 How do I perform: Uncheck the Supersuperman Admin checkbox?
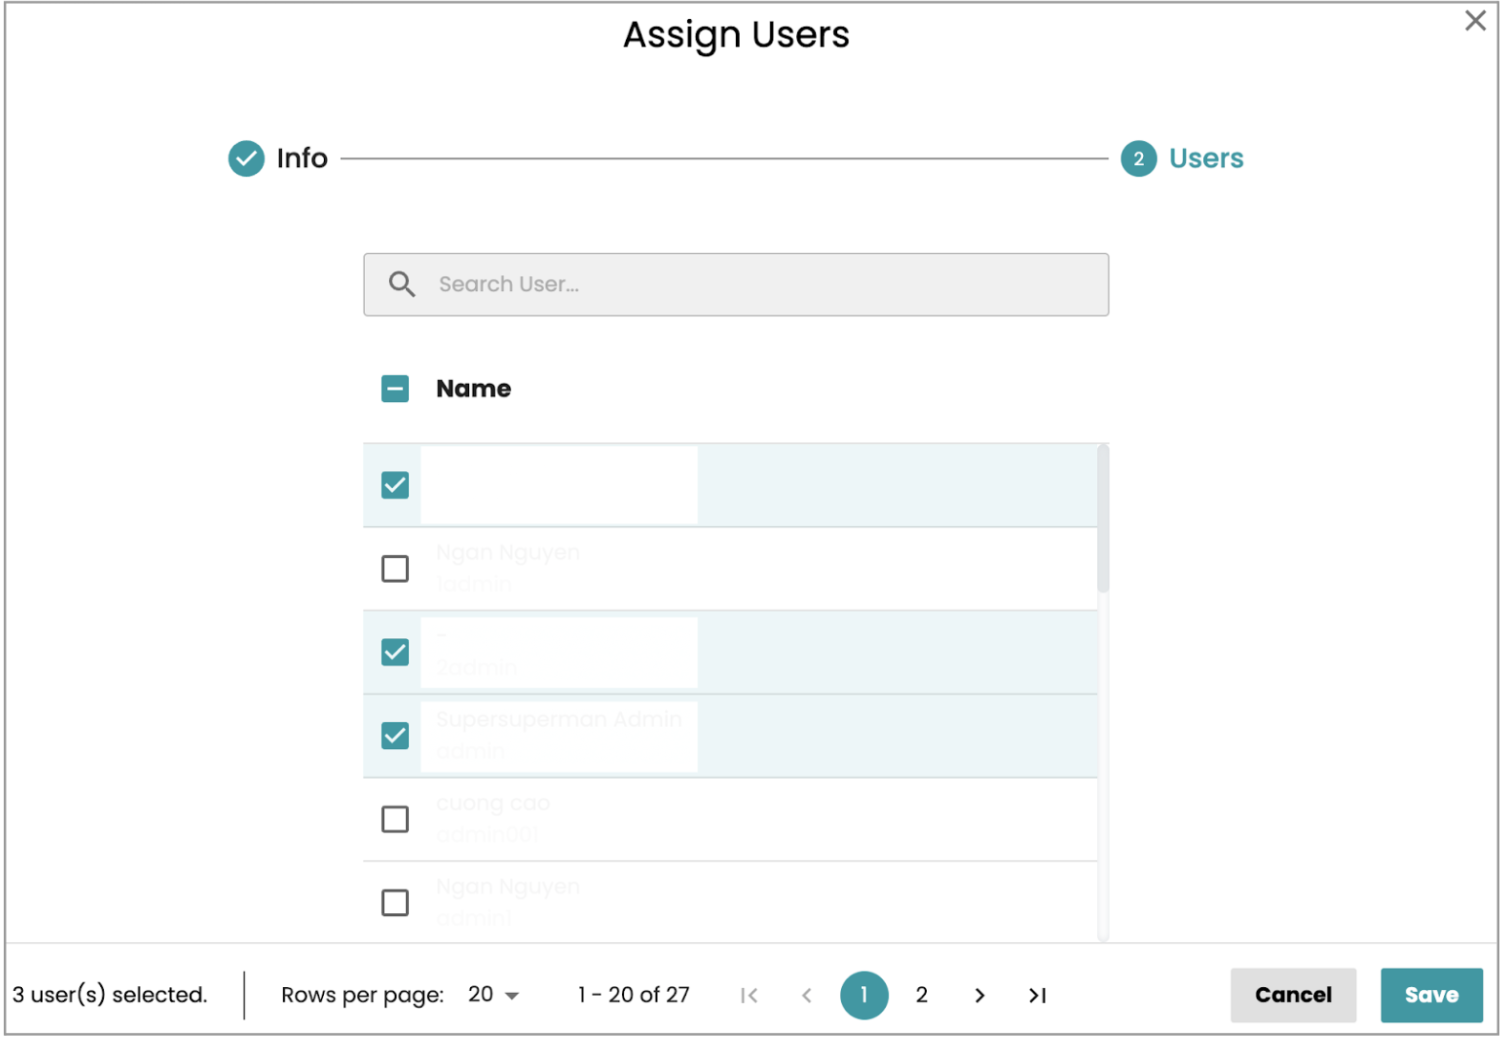pos(395,736)
